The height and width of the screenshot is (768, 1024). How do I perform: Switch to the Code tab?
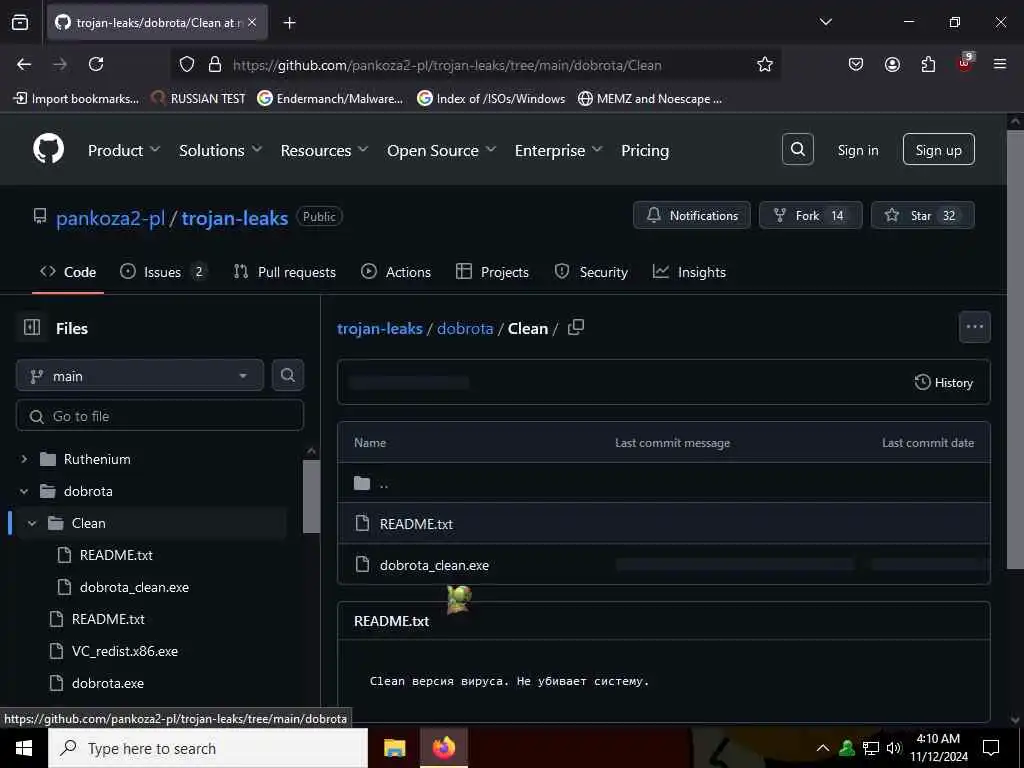[x=68, y=272]
